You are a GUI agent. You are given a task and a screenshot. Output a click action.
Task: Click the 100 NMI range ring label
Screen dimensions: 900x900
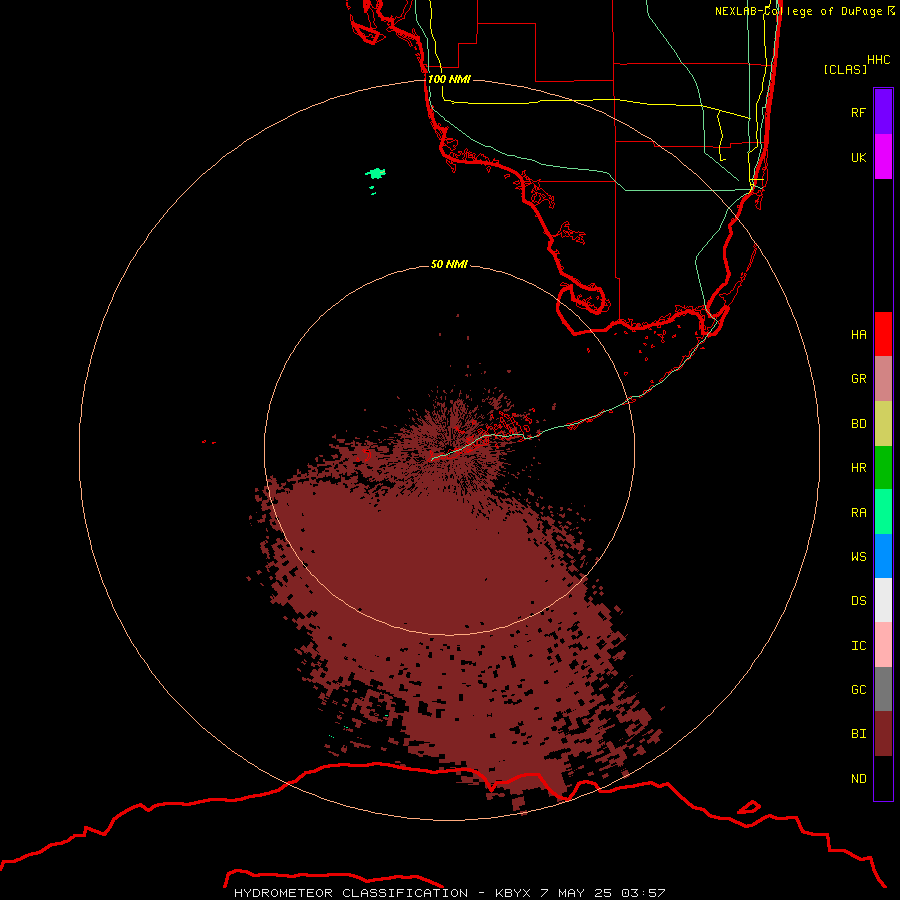coord(449,79)
